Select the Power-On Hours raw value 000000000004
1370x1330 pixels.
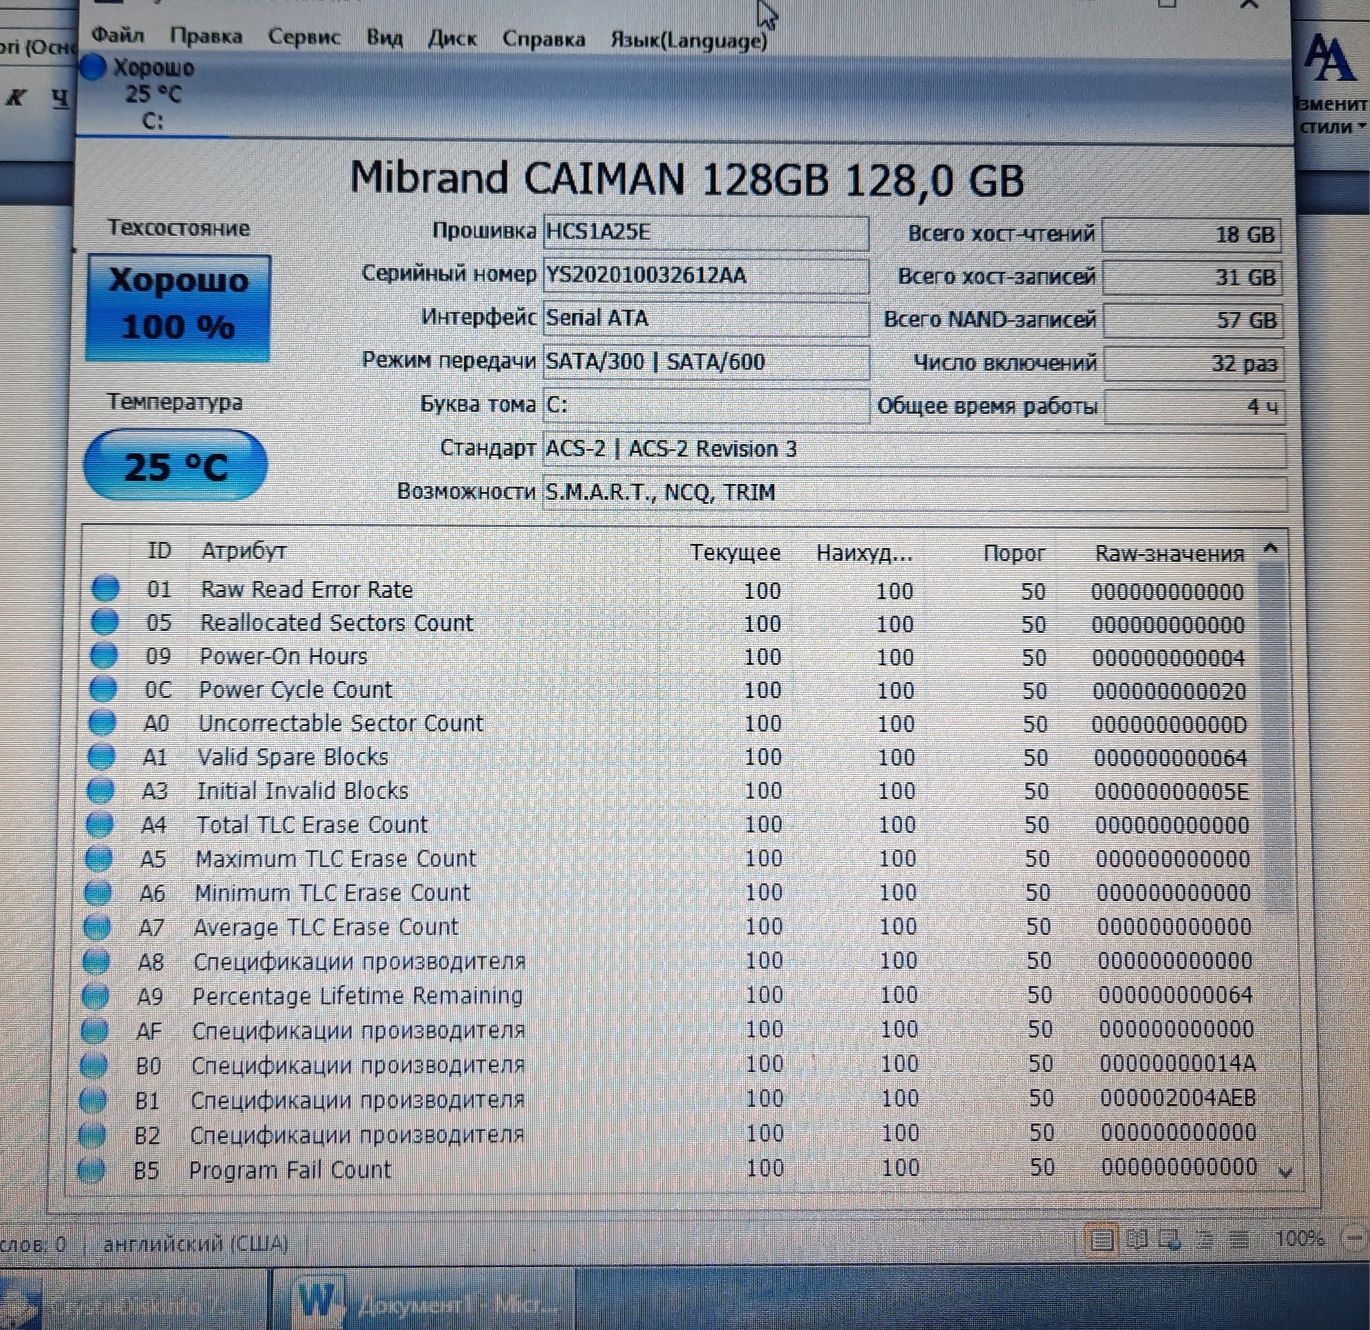pyautogui.click(x=1169, y=658)
